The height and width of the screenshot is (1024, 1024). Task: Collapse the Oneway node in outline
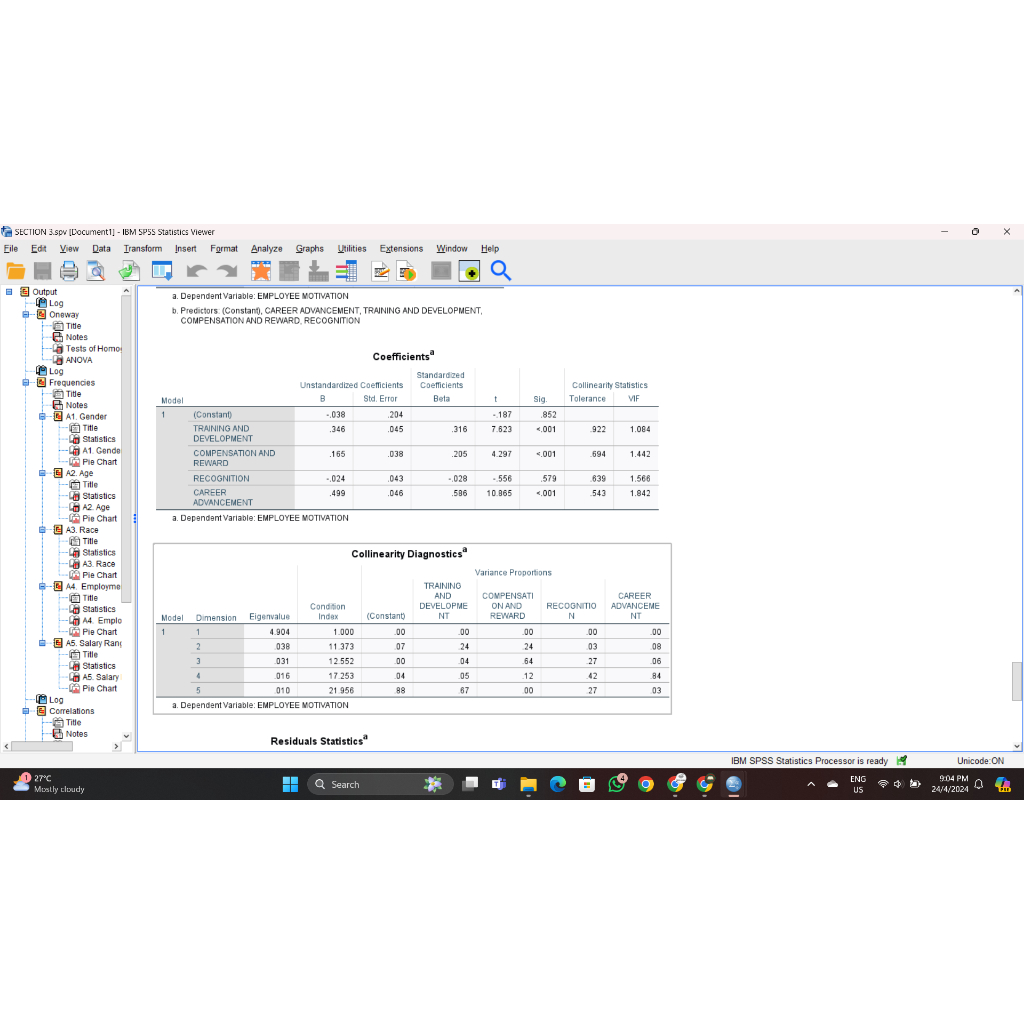point(27,314)
